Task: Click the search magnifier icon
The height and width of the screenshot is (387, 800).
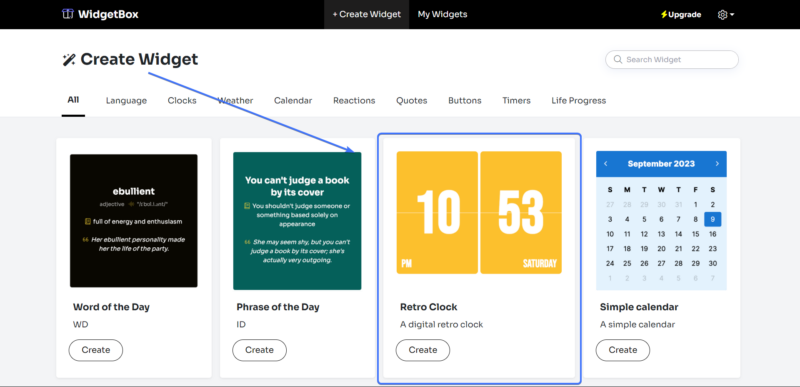Action: 618,59
